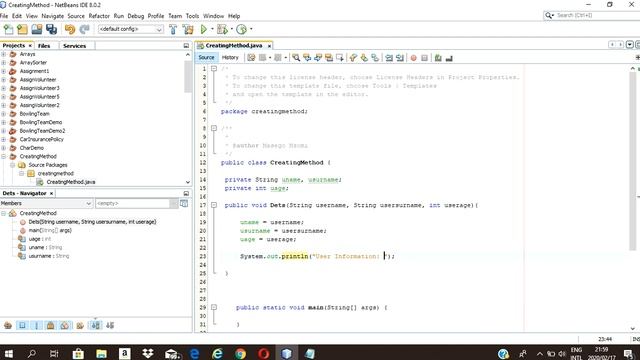Close the Dets - Navigator panel
Screen dimensions: 640x360
pos(51,193)
